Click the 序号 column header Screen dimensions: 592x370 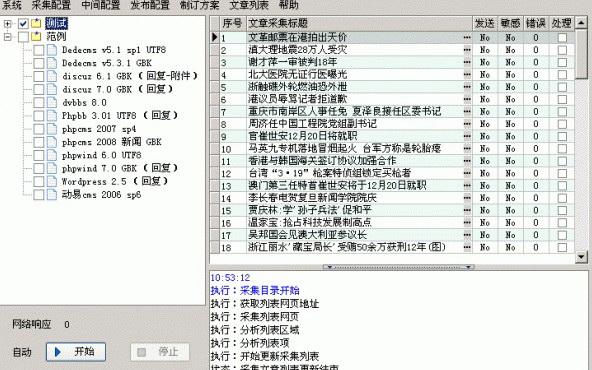point(233,23)
